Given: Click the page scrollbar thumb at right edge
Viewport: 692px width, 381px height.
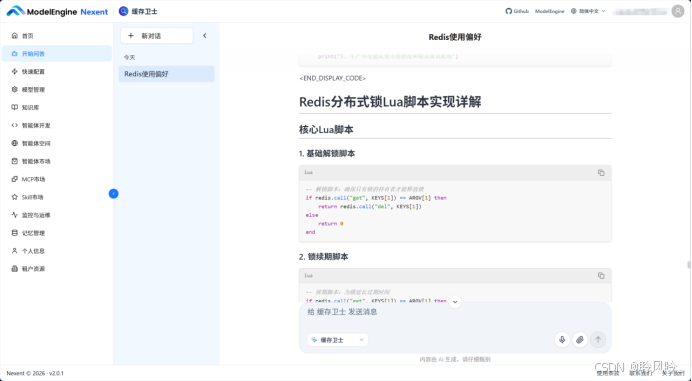Looking at the screenshot, I should (688, 265).
